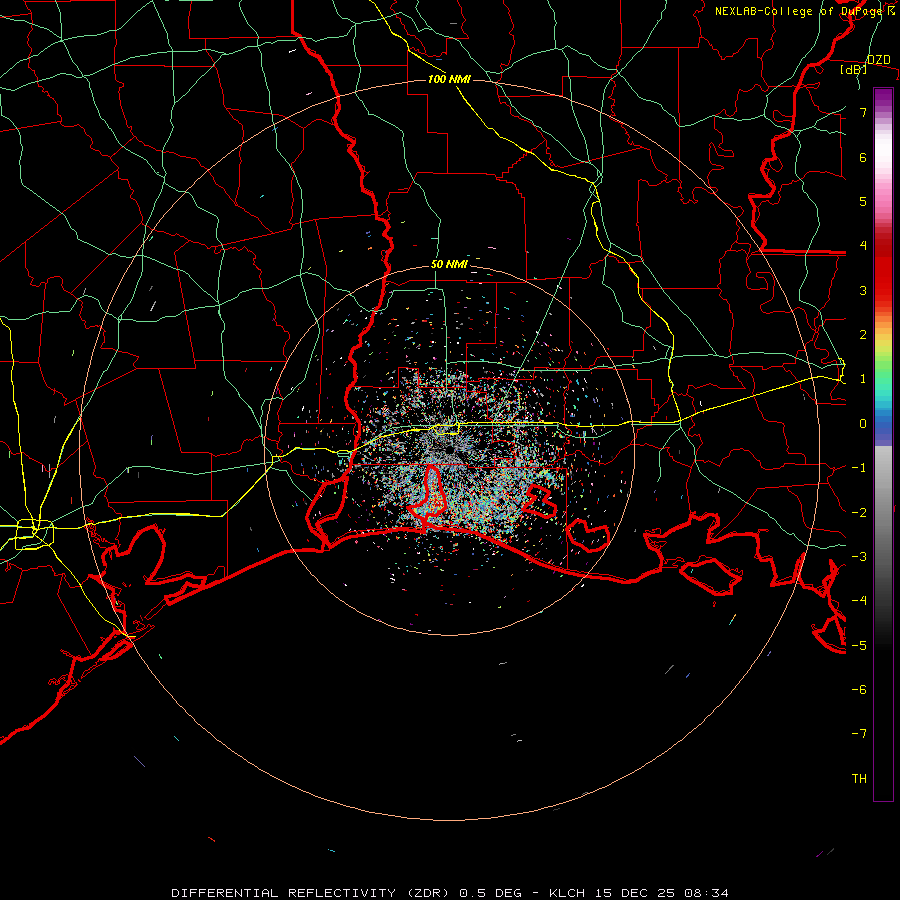900x900 pixels.
Task: Click the positive 7 value on color scale
Action: [x=863, y=112]
